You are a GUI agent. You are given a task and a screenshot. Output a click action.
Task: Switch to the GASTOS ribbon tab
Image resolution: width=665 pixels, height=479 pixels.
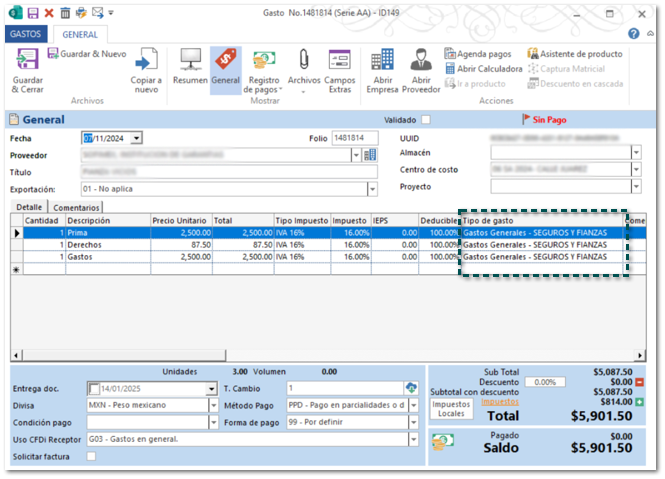coord(24,34)
